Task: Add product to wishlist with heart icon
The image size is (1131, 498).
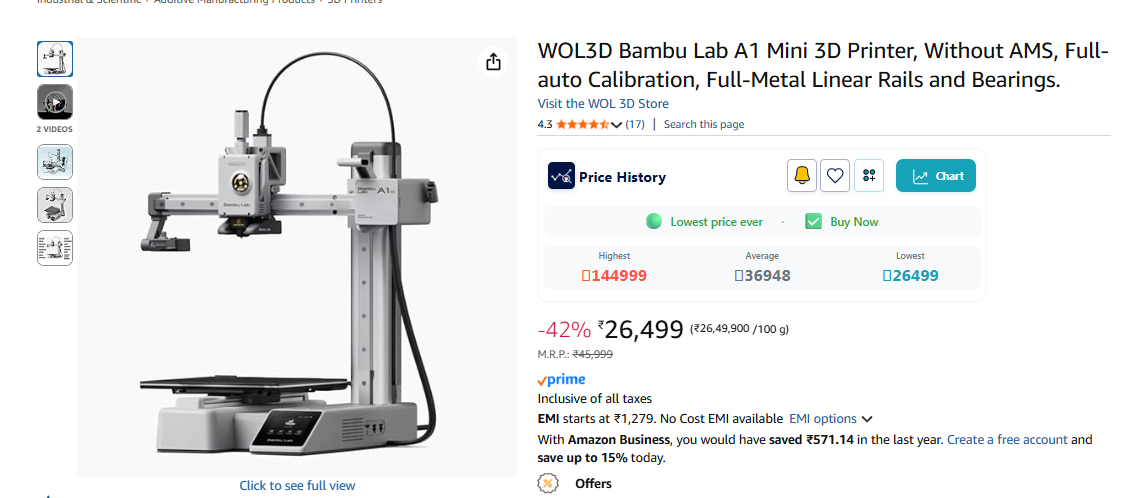Action: pos(835,176)
